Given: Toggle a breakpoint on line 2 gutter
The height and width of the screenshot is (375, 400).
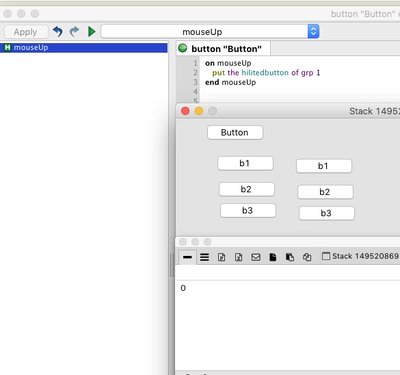Looking at the screenshot, I should (188, 73).
